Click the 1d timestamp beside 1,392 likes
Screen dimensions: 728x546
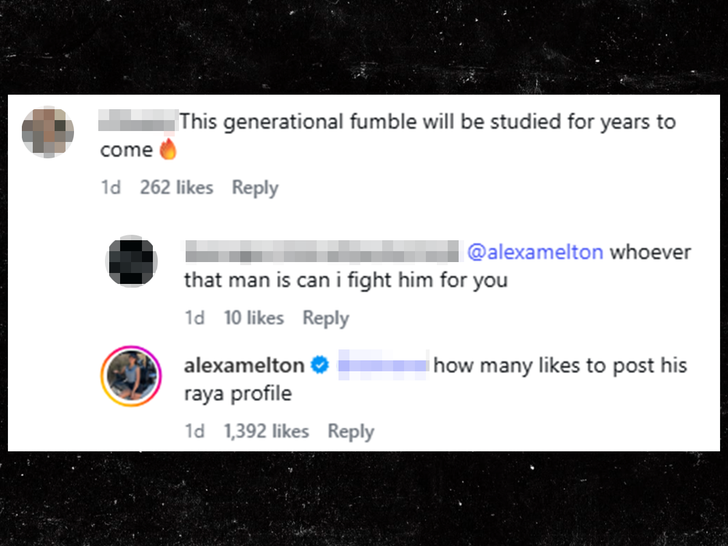(x=195, y=431)
